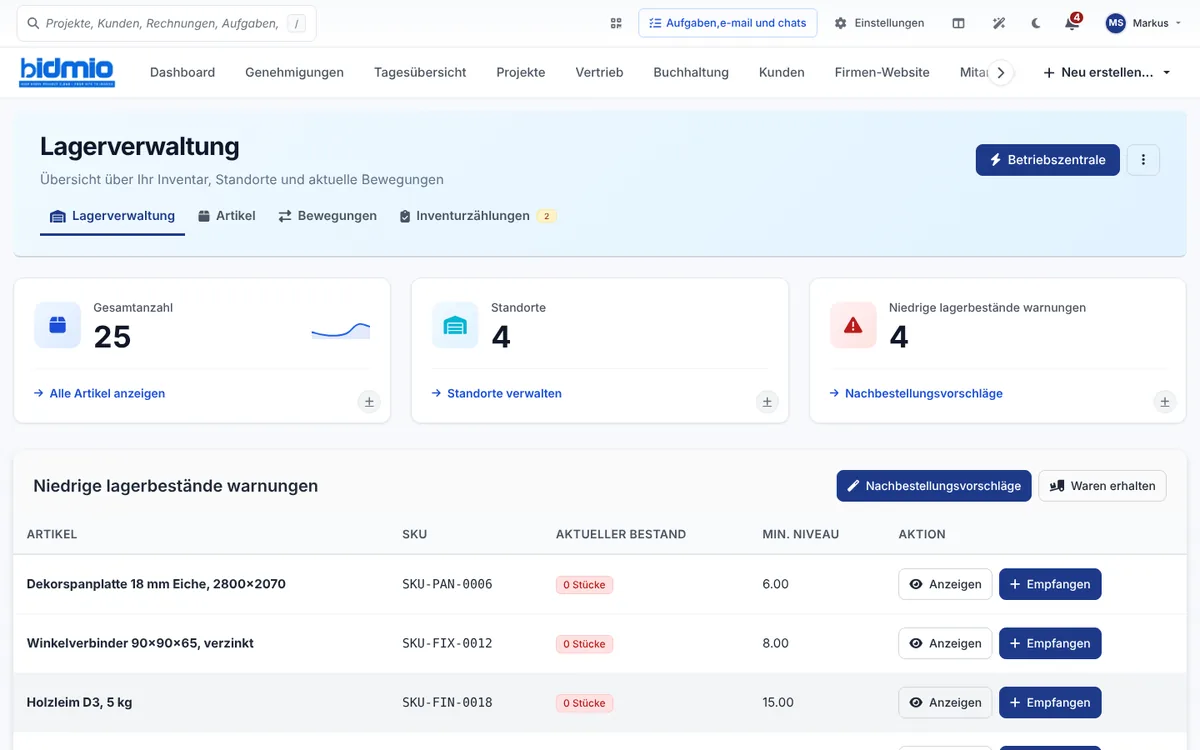Receive stock for Winkelverbinder 90×90×65
This screenshot has width=1200, height=750.
[1050, 643]
